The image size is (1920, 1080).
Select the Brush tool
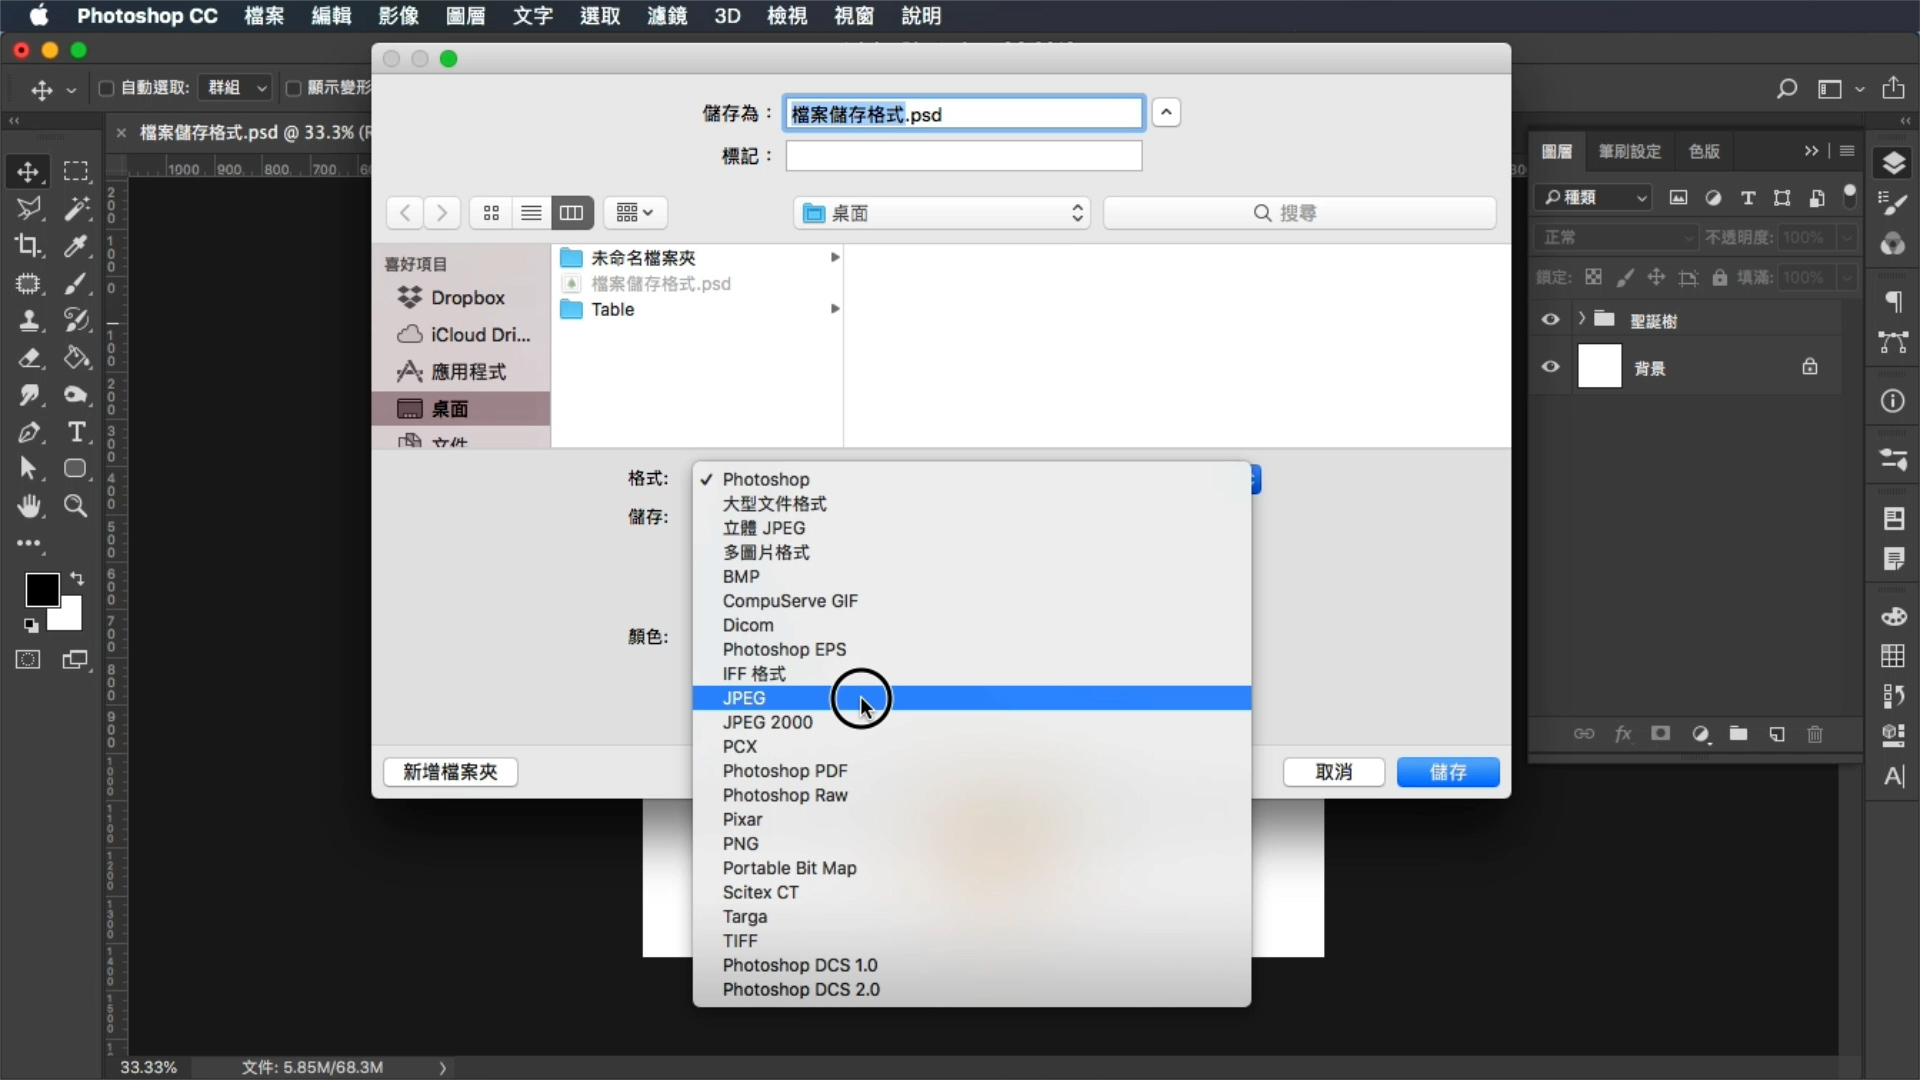76,284
